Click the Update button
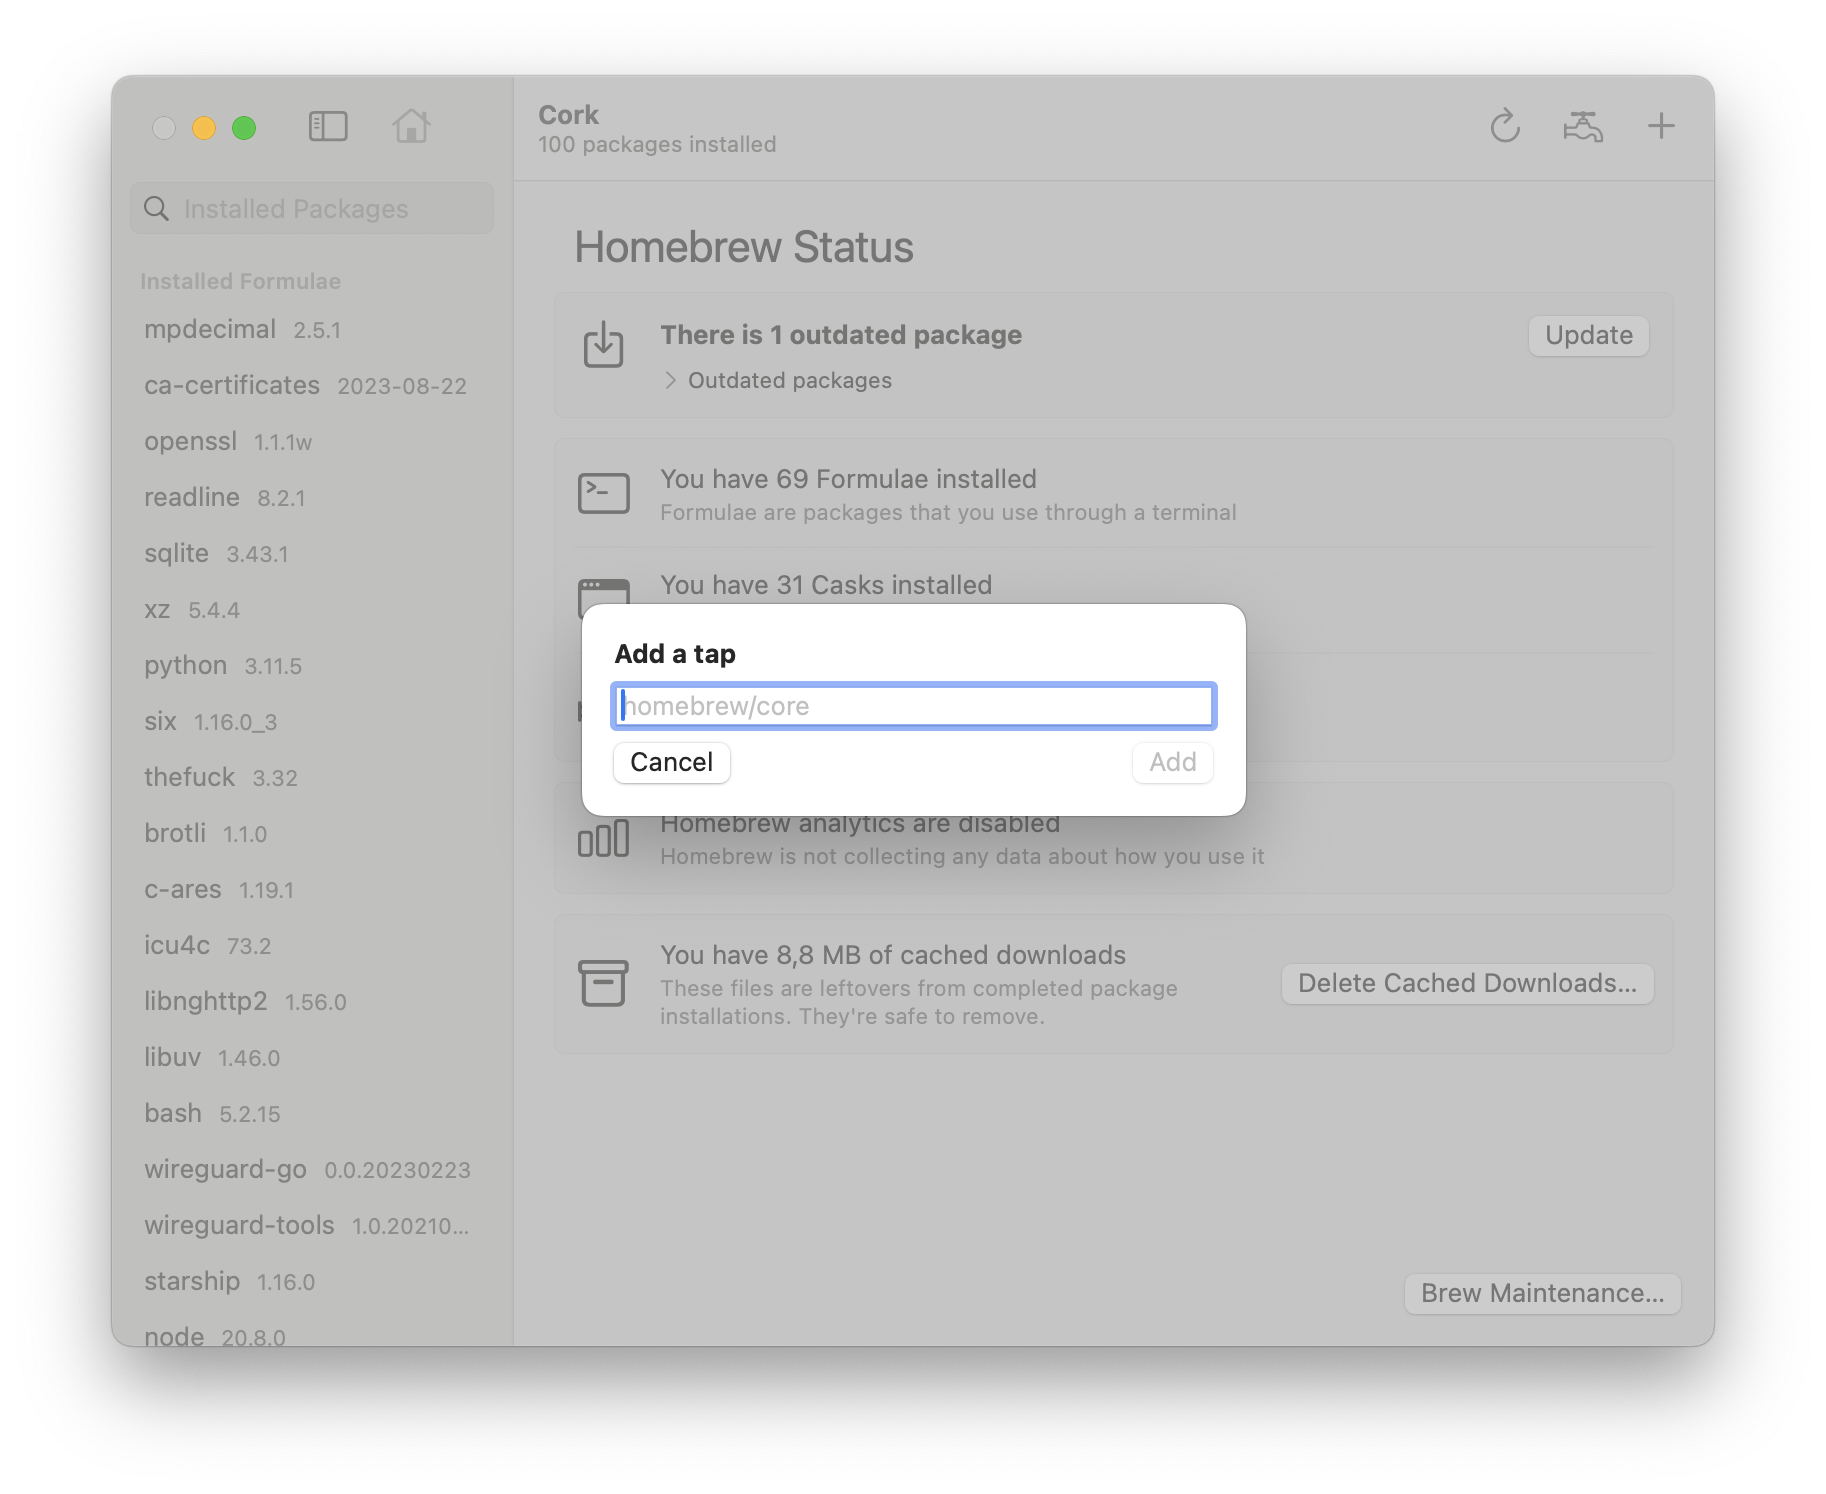1826x1494 pixels. pos(1589,335)
